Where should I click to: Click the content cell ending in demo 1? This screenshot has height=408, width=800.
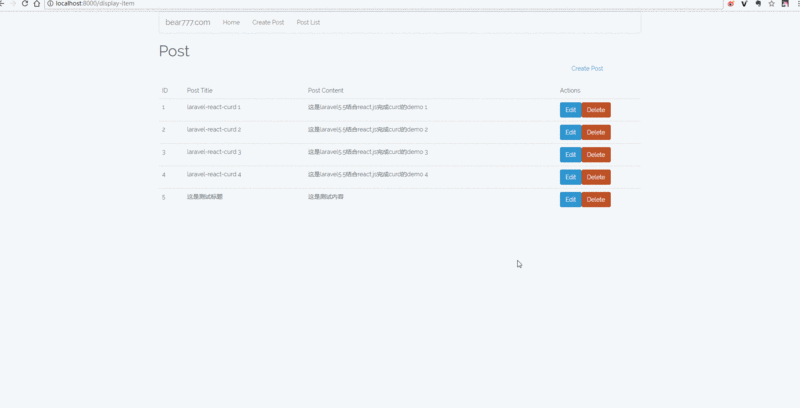[x=368, y=107]
